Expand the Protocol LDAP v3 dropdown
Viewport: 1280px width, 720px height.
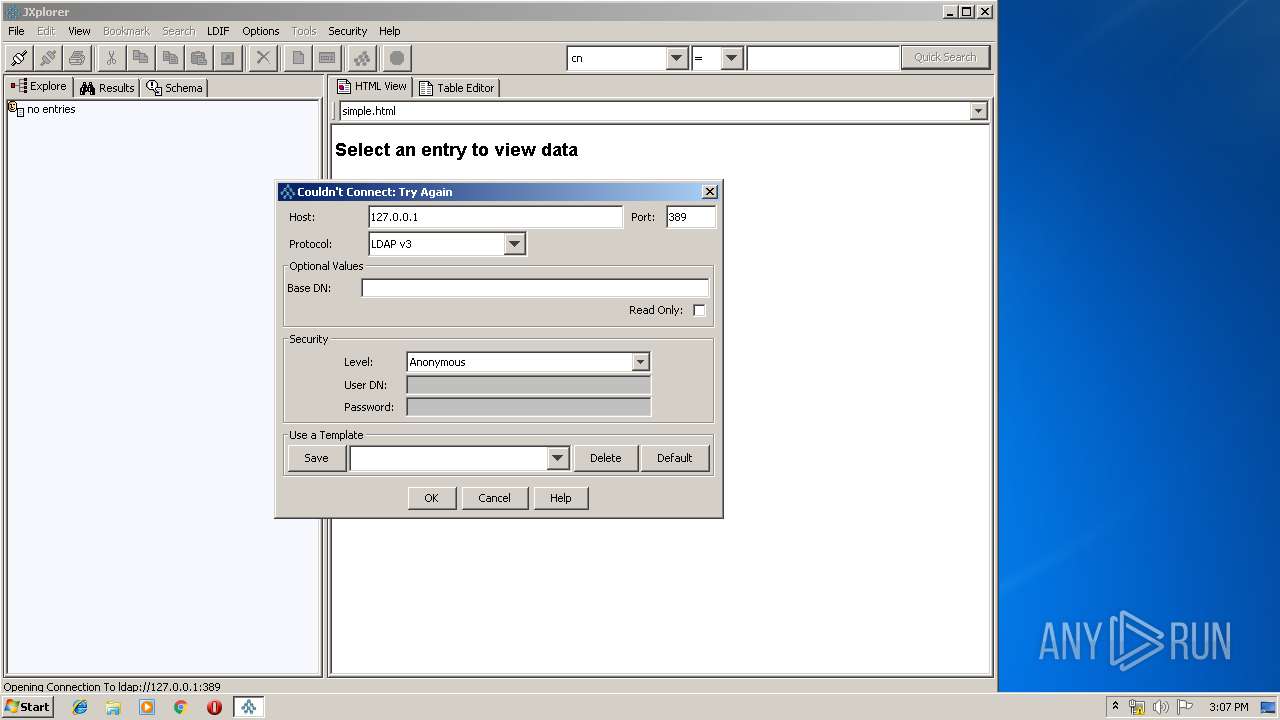(514, 244)
